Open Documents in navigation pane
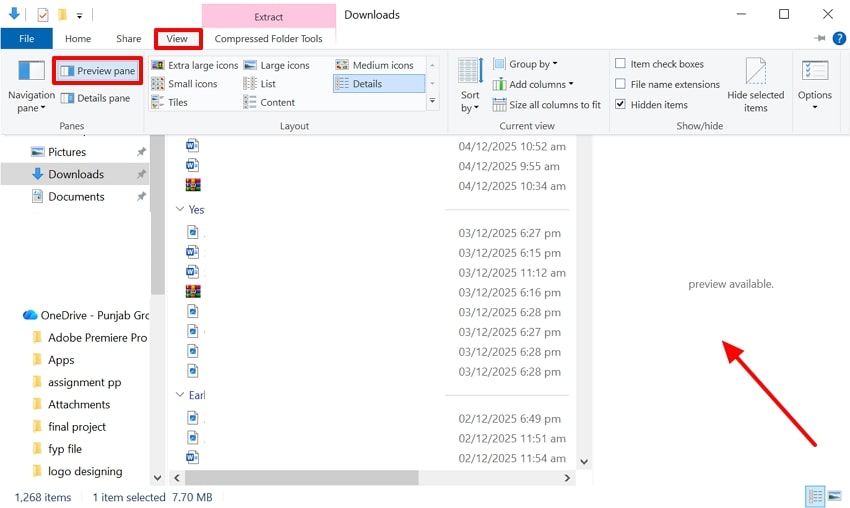850x508 pixels. (x=75, y=196)
